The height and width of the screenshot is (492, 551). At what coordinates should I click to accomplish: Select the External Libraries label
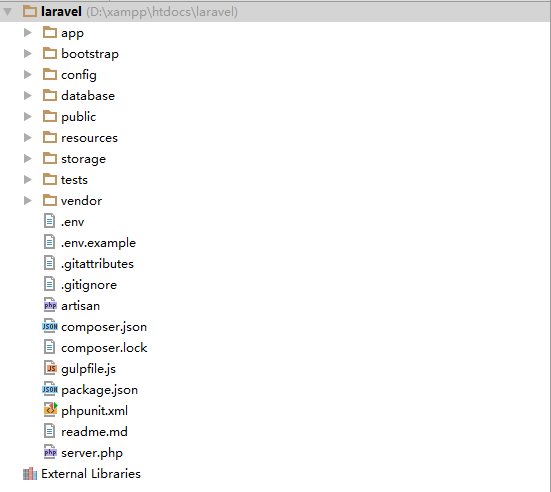tap(91, 474)
